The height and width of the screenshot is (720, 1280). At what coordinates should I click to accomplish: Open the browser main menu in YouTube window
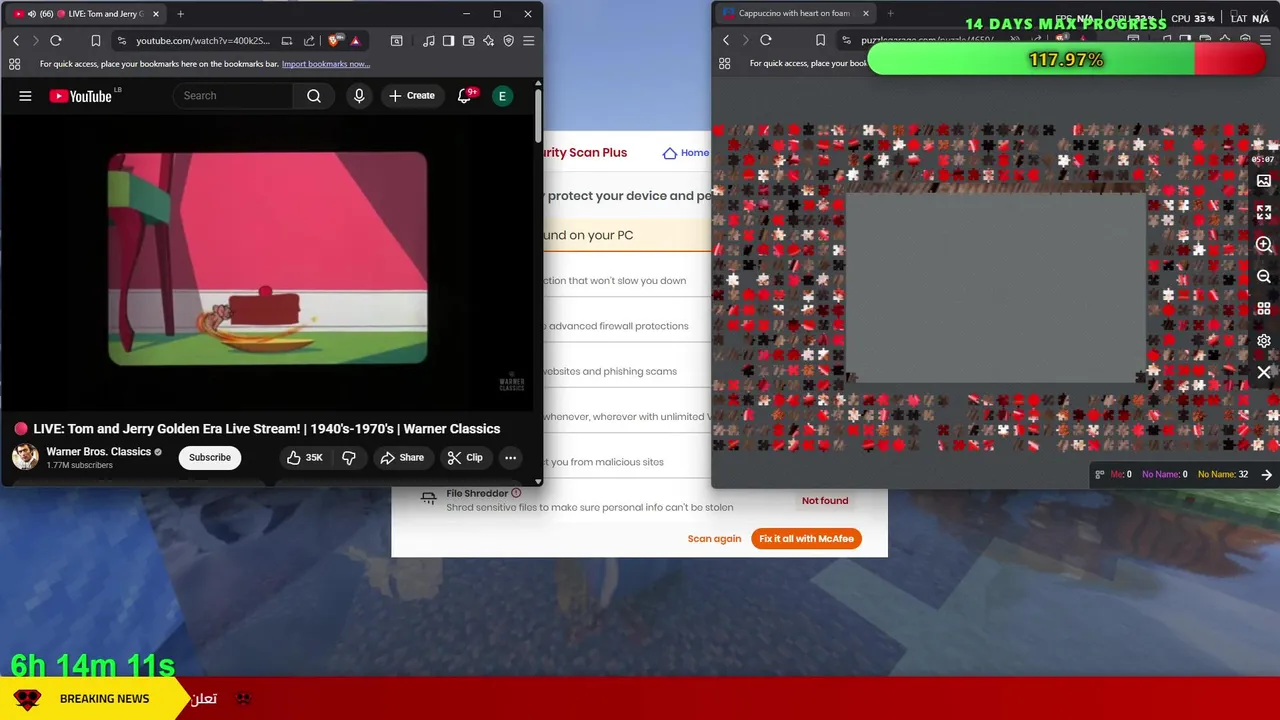(528, 41)
